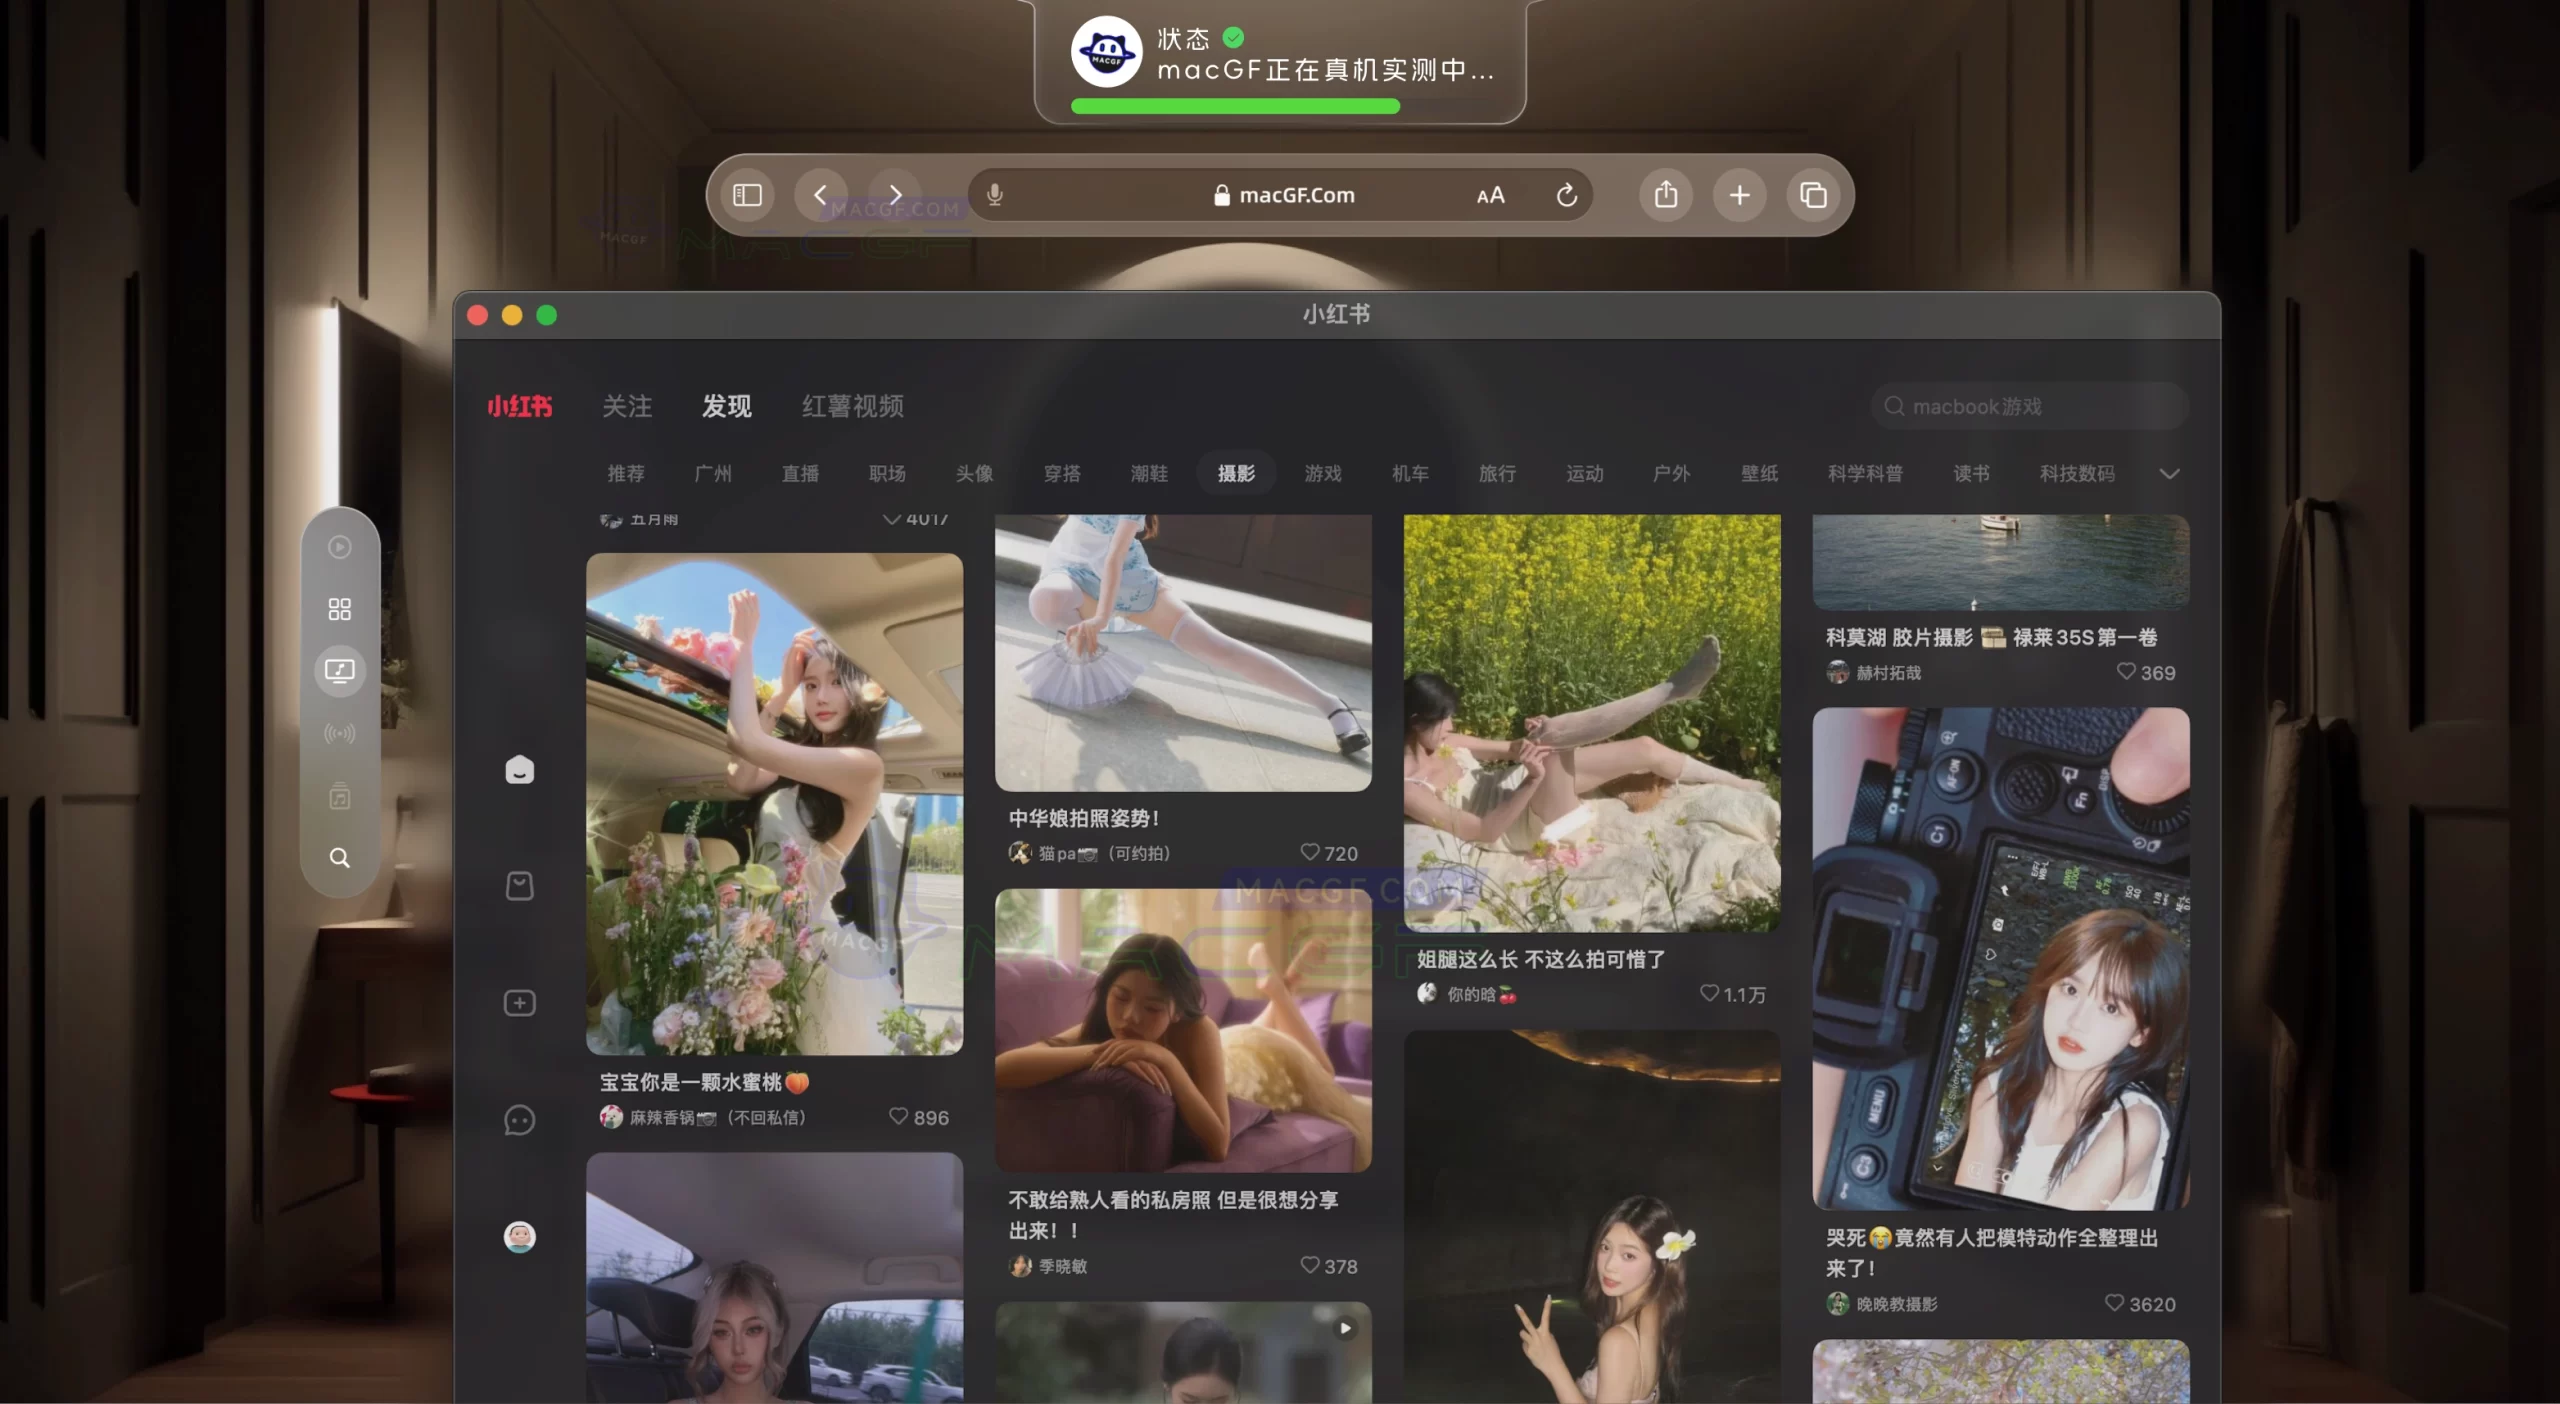Click the reload page icon
This screenshot has width=2560, height=1404.
tap(1567, 195)
